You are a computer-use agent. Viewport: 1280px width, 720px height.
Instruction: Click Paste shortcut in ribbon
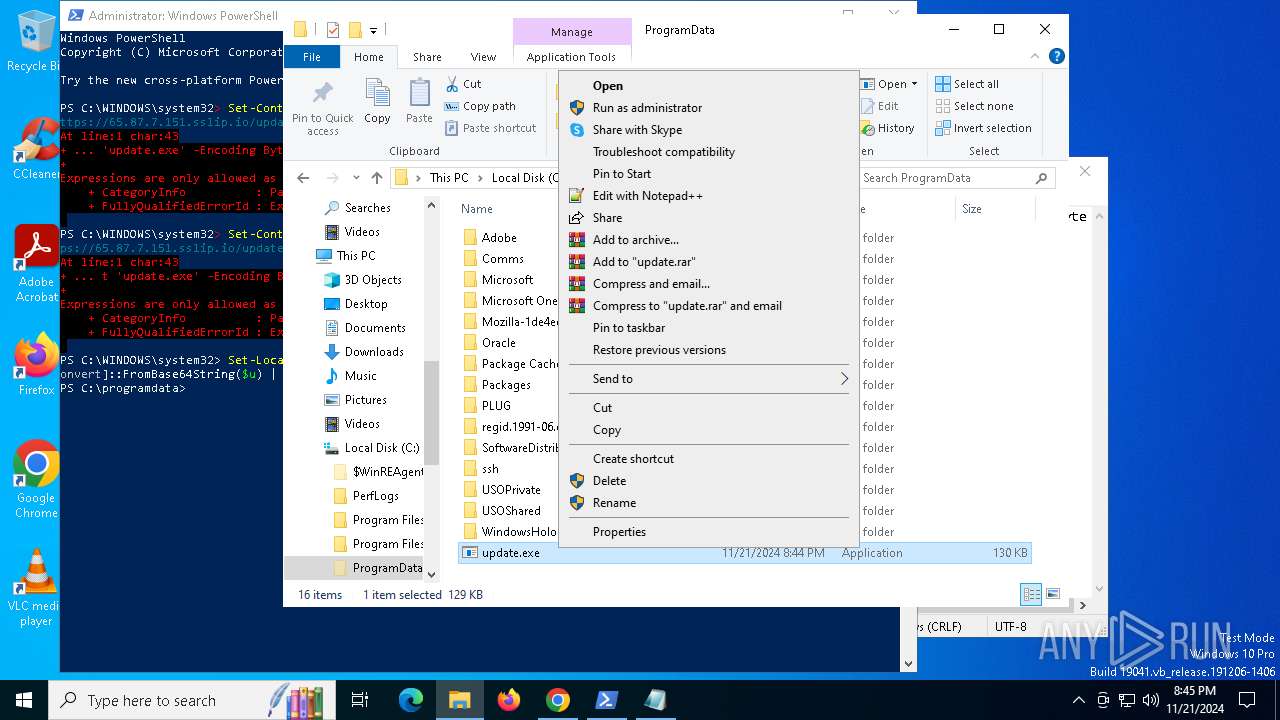490,128
